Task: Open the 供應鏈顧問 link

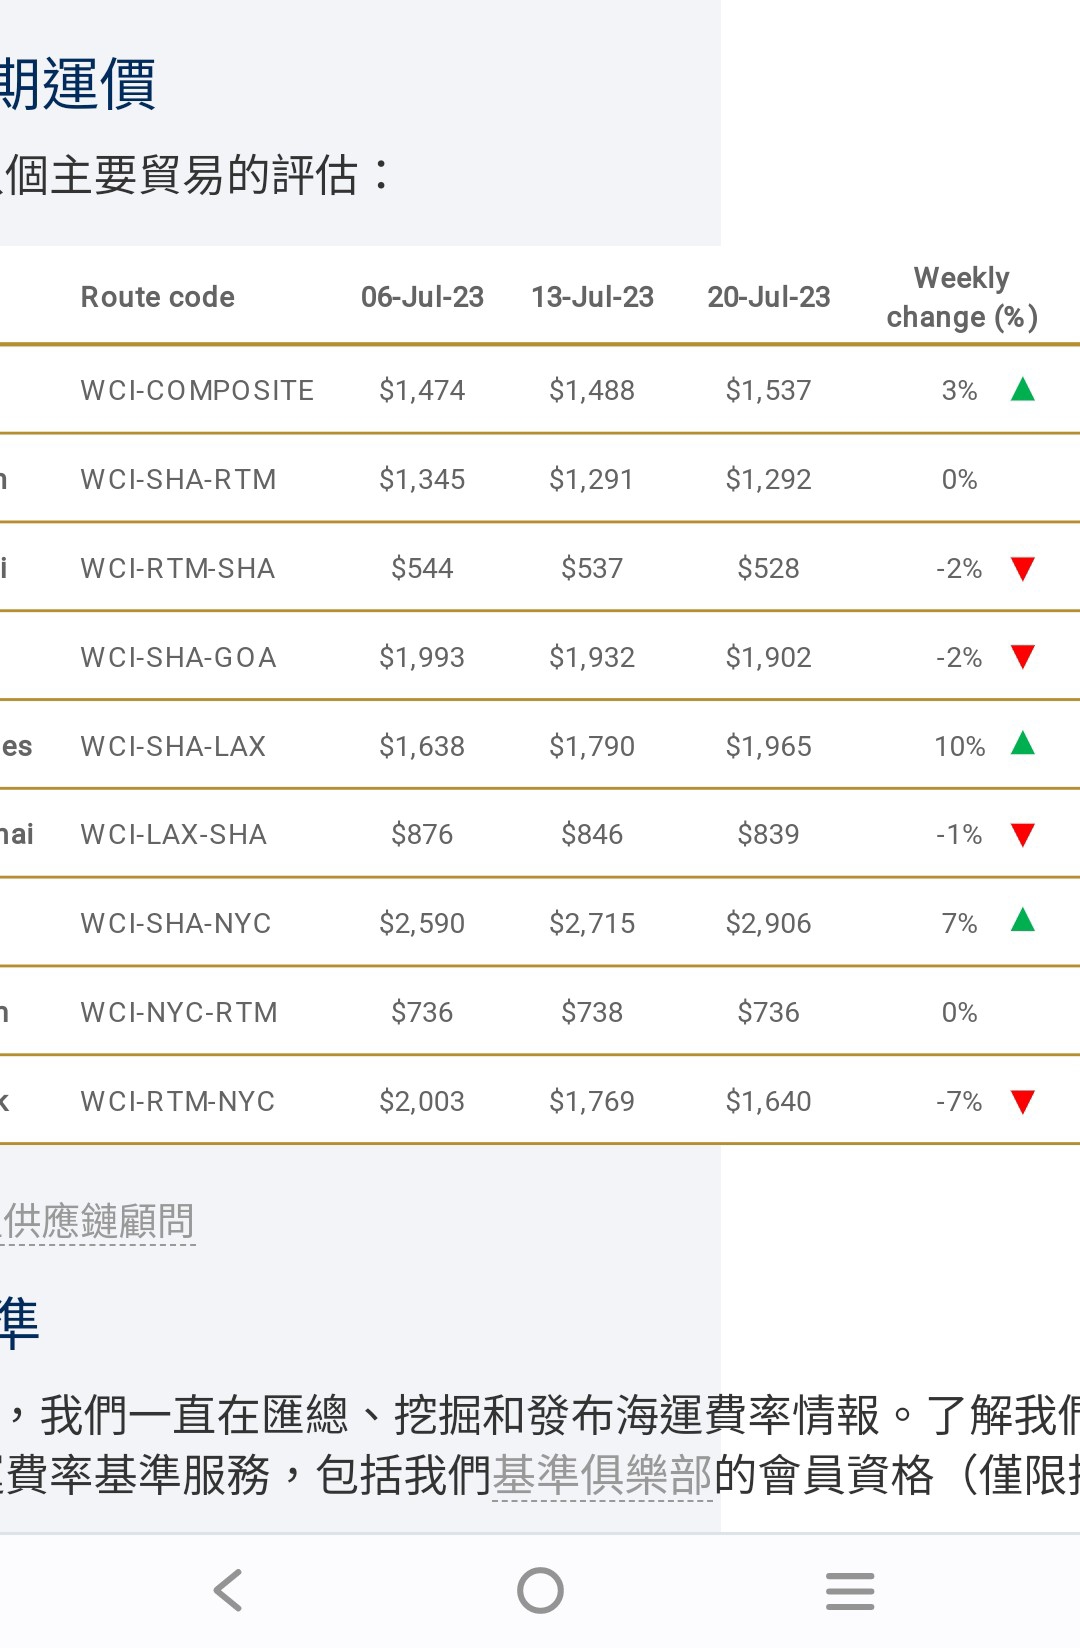Action: pos(99,1221)
